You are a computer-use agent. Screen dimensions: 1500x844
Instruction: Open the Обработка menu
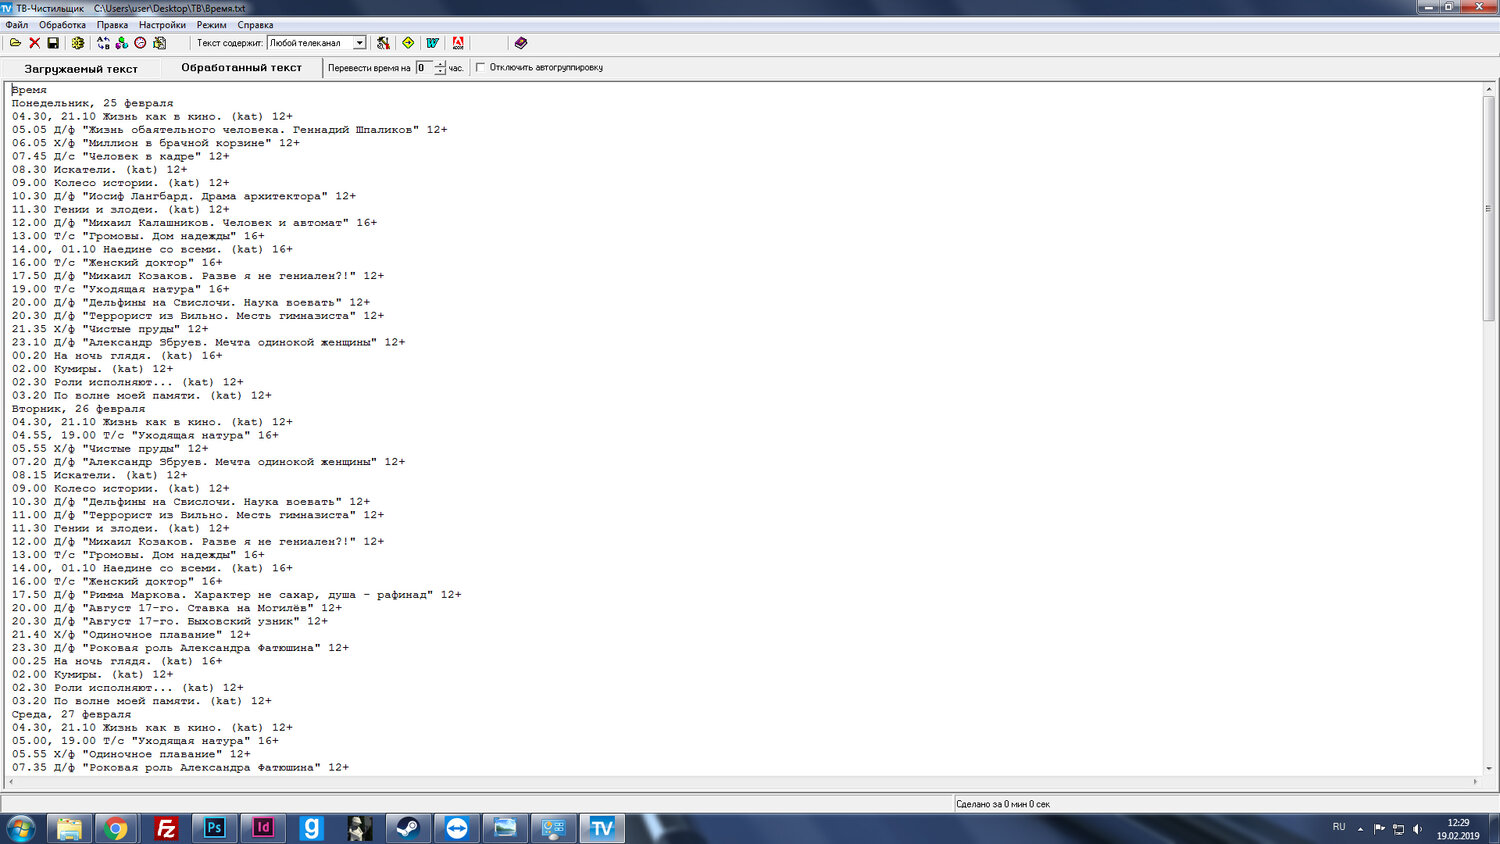tap(62, 25)
